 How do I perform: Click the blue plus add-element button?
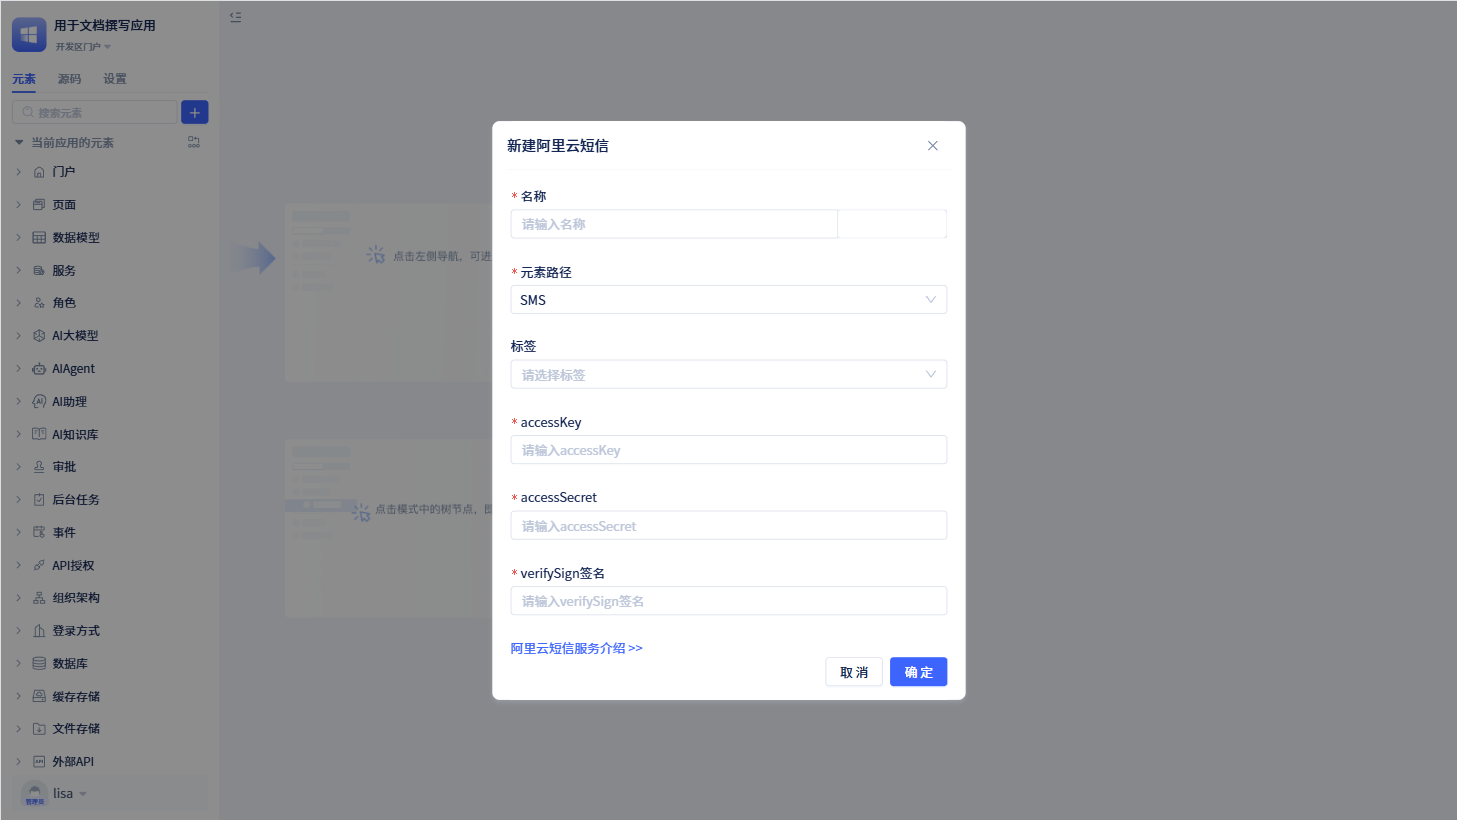tap(195, 112)
